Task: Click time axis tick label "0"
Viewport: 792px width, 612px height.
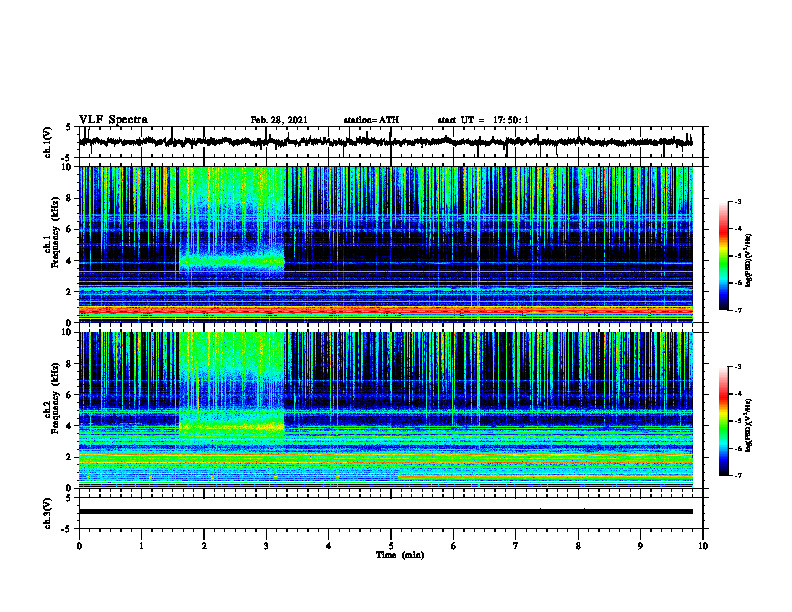Action: click(x=79, y=546)
